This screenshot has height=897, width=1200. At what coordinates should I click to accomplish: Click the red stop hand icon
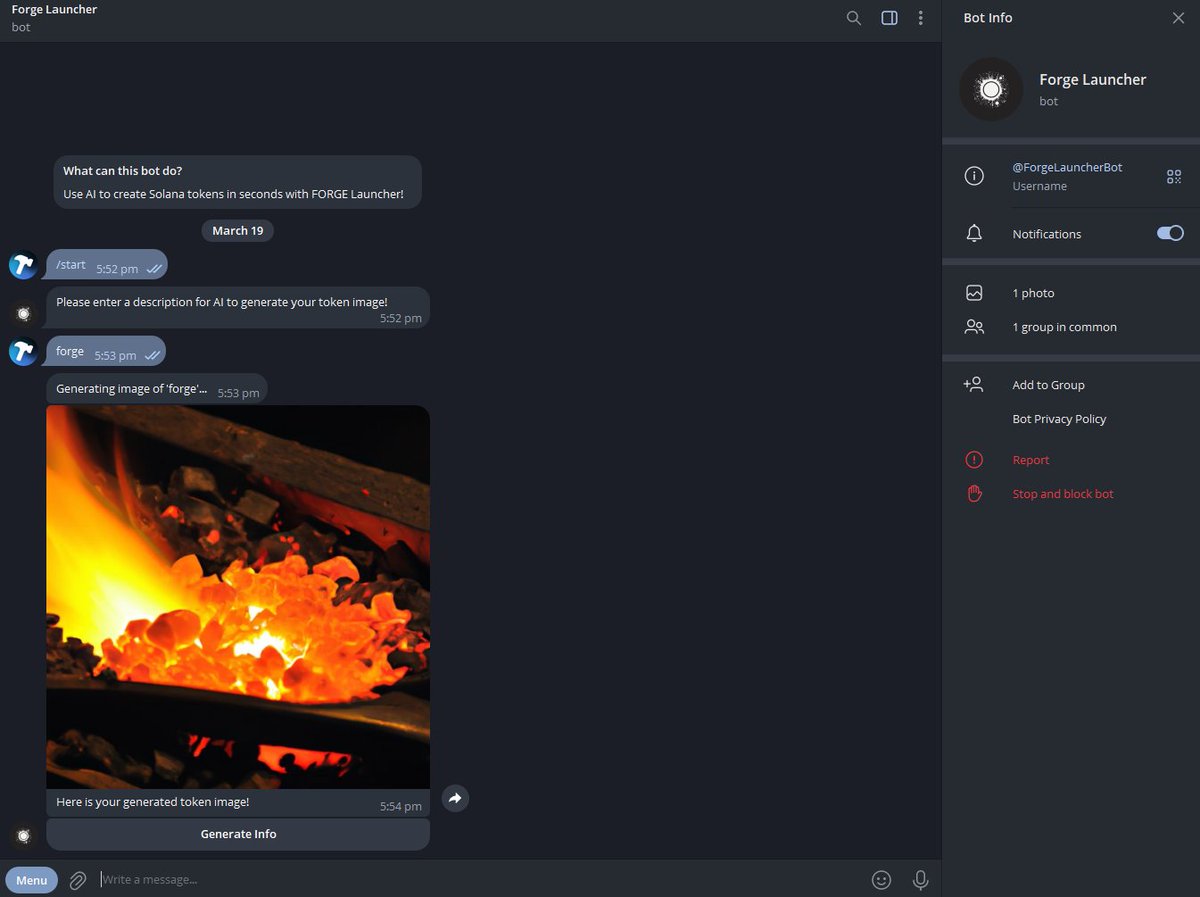(x=974, y=493)
